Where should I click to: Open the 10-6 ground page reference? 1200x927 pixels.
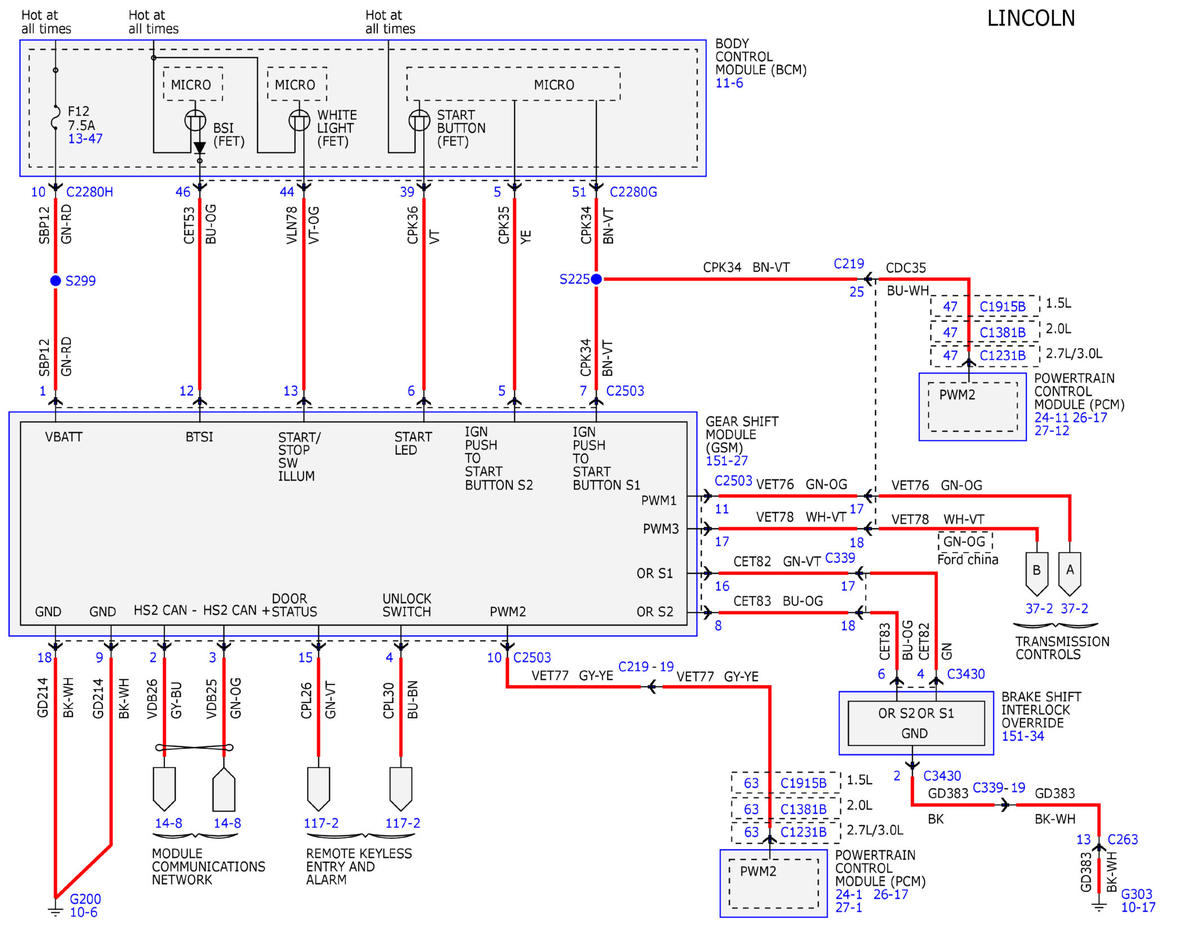[83, 914]
